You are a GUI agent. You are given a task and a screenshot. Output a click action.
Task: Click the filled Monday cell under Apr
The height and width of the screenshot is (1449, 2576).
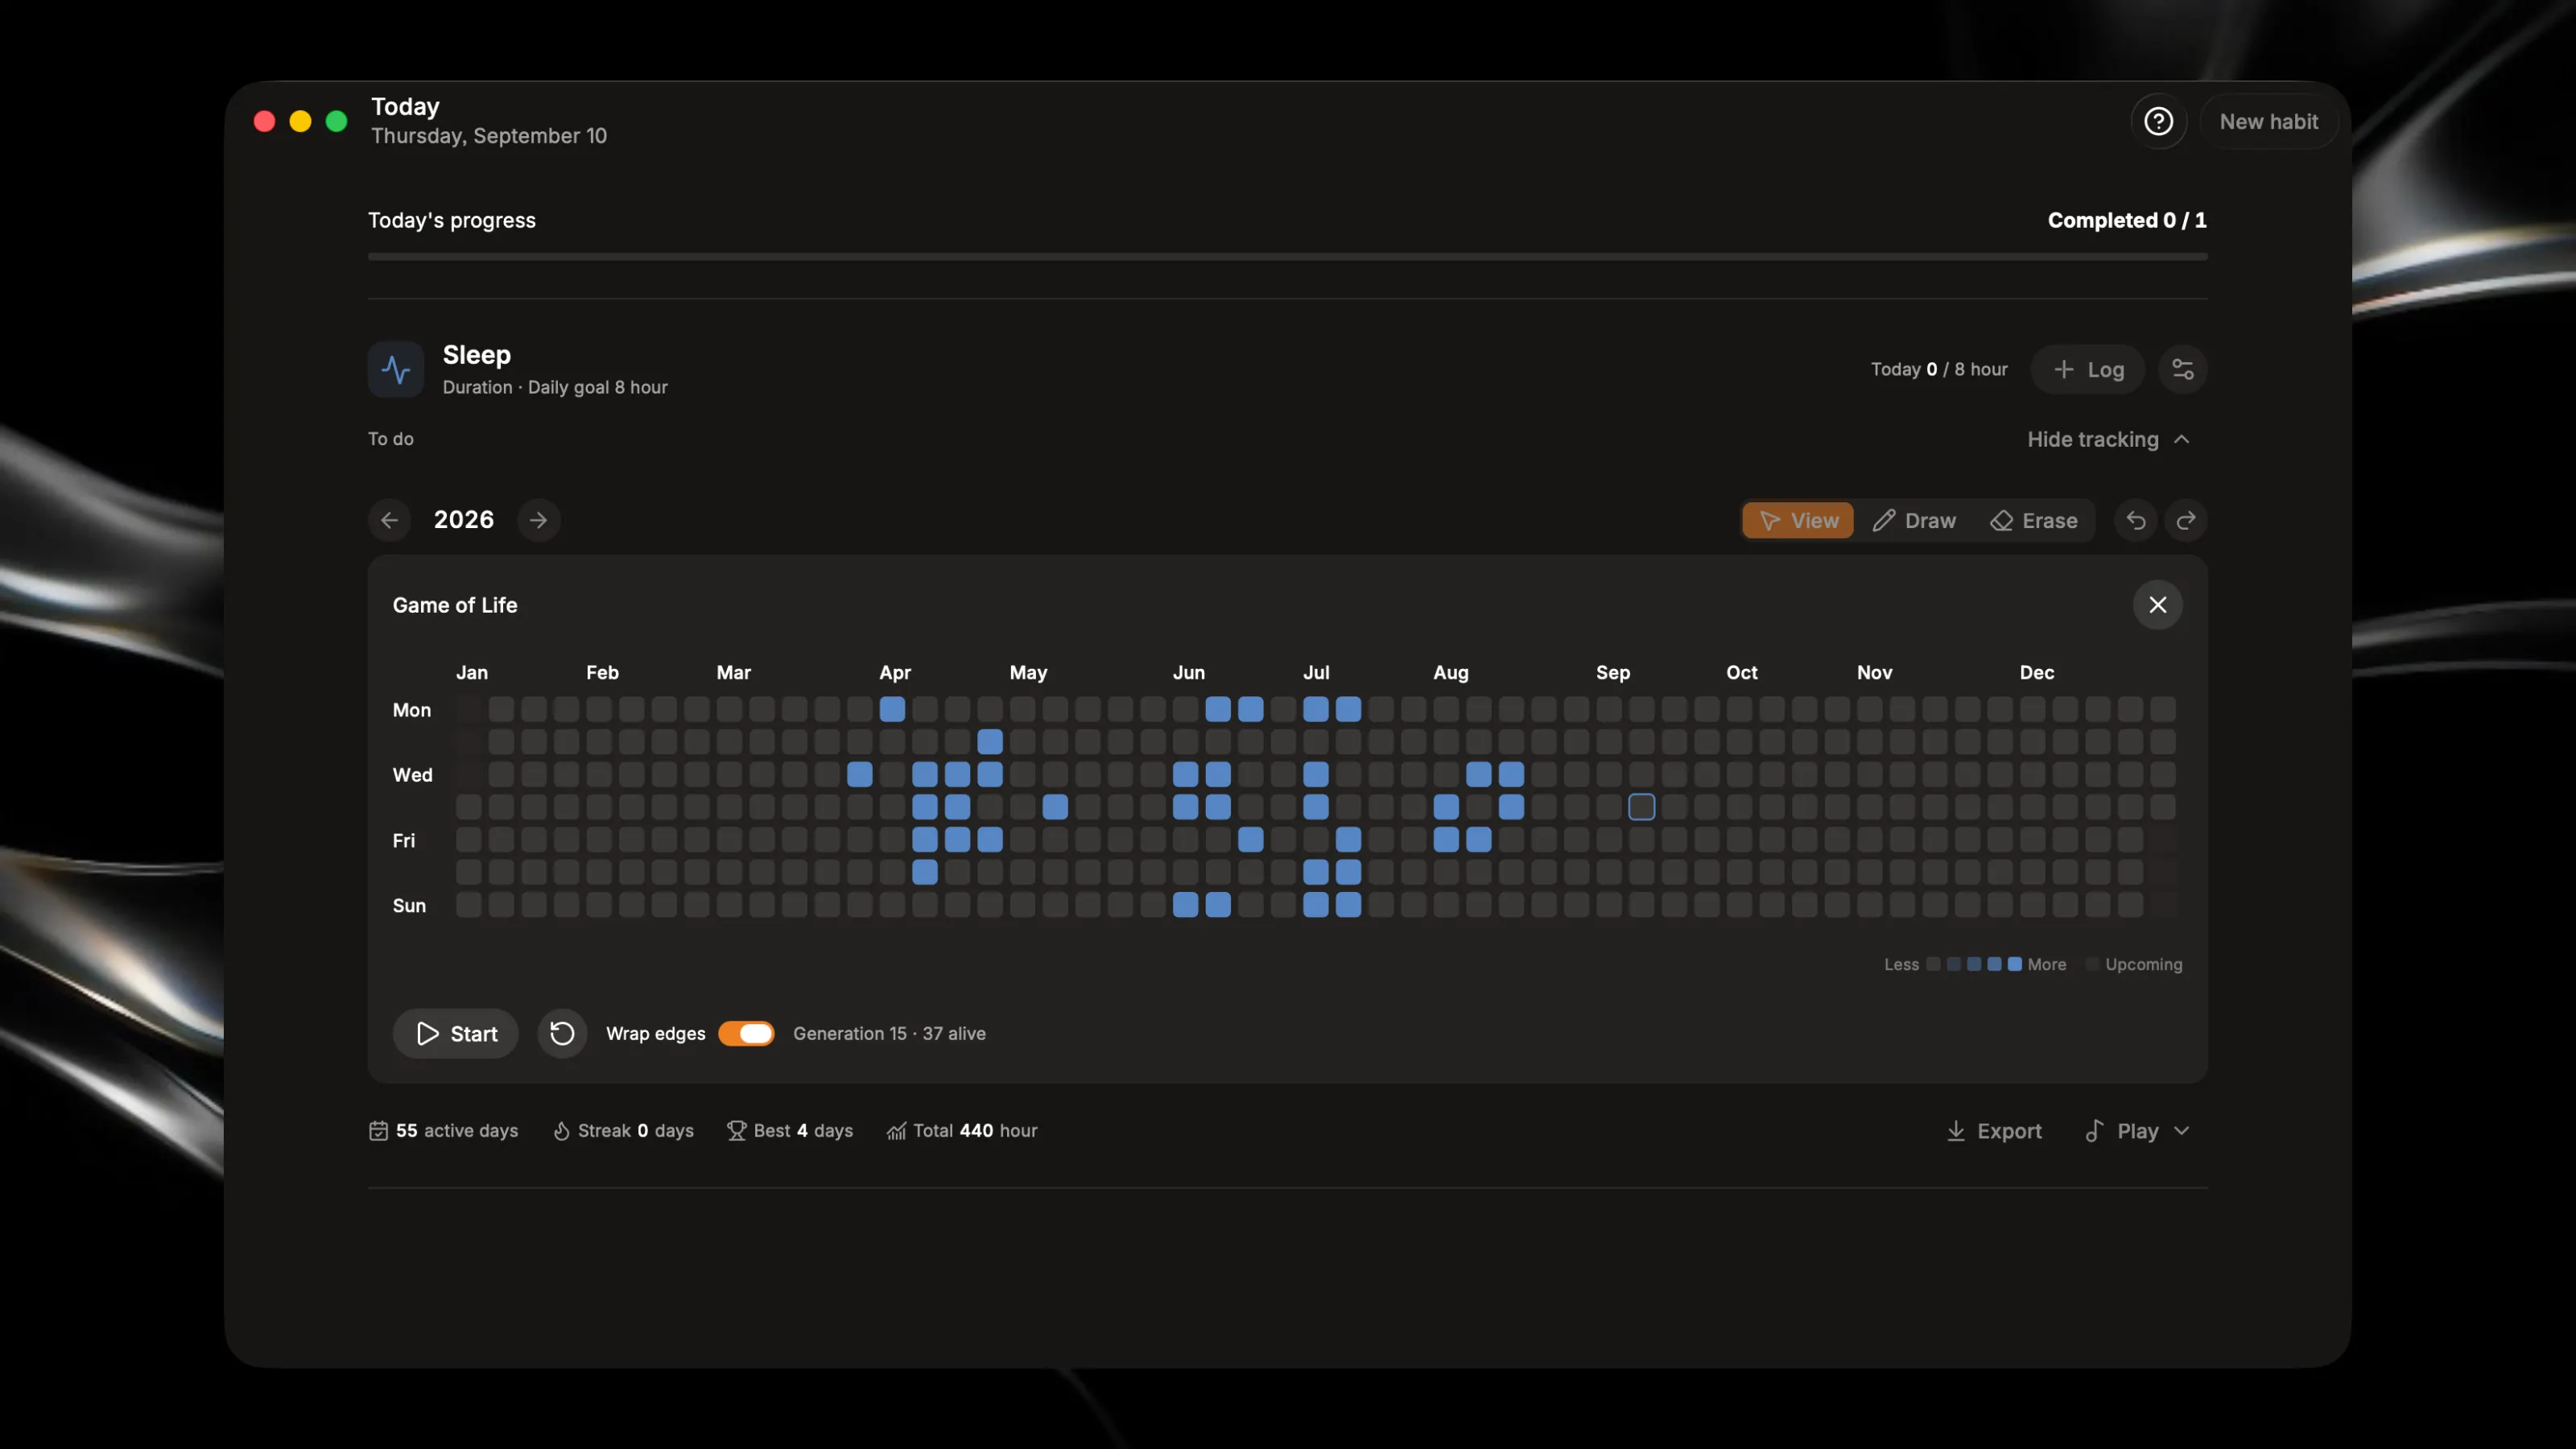coord(892,709)
